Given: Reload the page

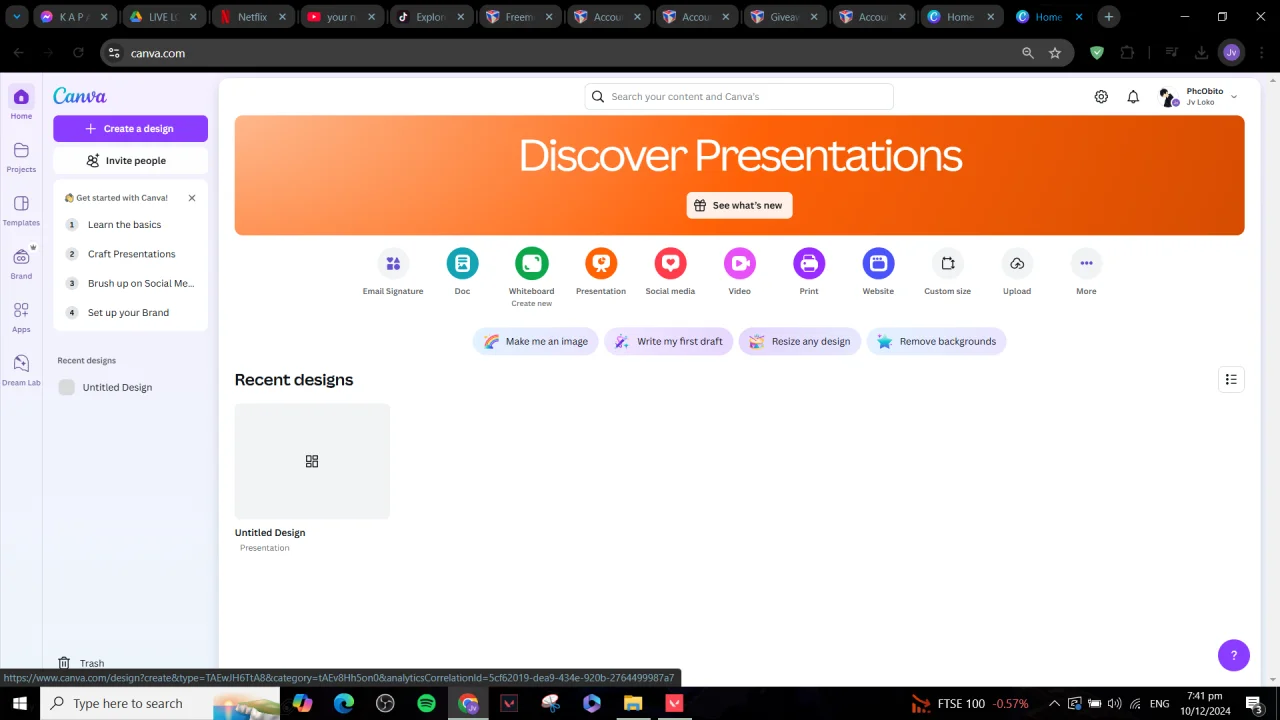Looking at the screenshot, I should pyautogui.click(x=78, y=53).
